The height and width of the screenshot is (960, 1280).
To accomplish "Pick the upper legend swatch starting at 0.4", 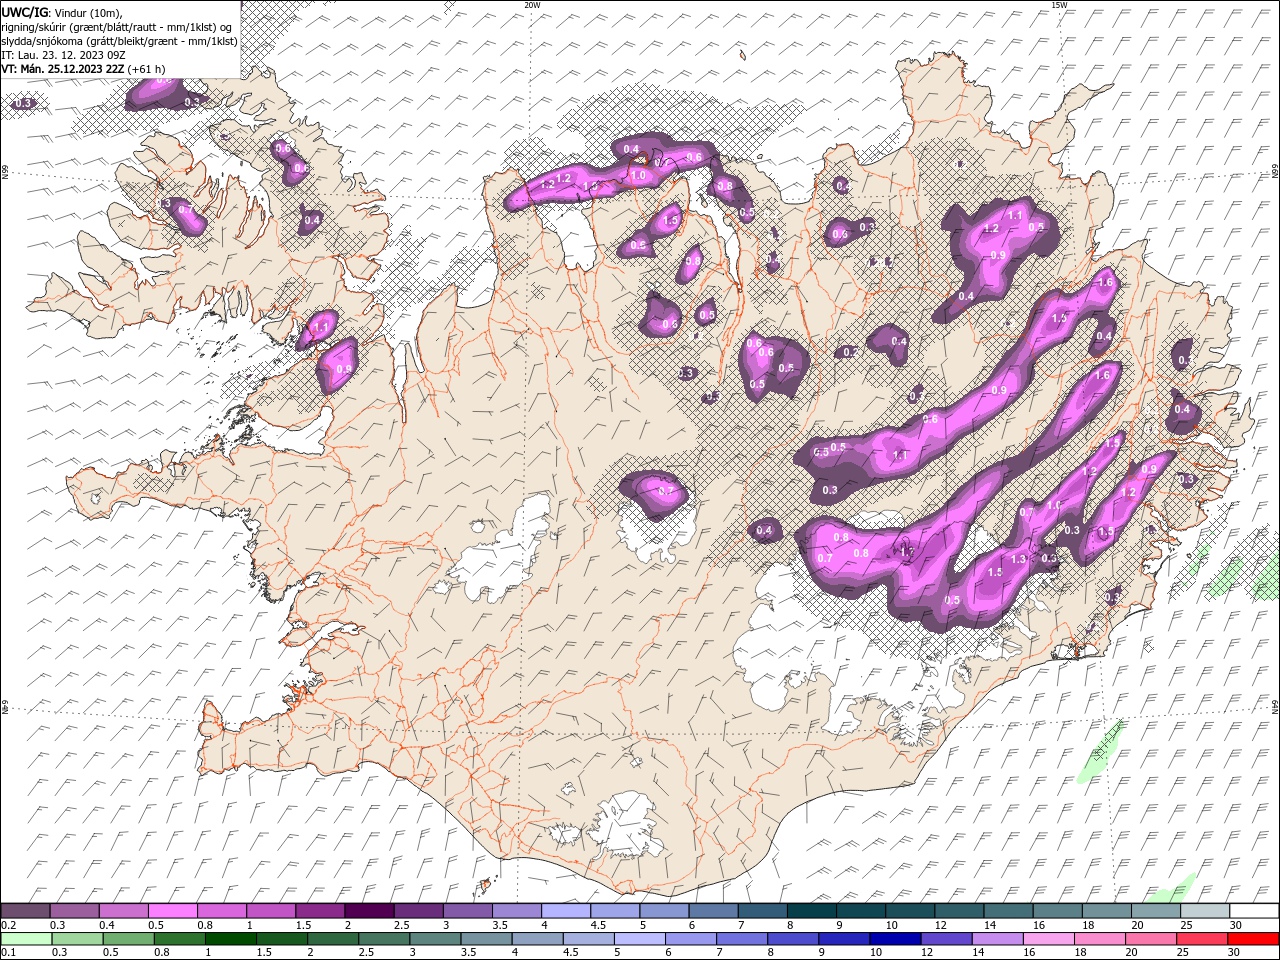I will pos(123,911).
